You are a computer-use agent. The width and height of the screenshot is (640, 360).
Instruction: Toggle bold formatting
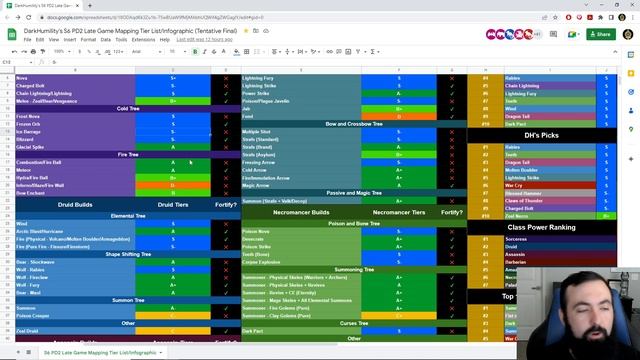pos(195,52)
